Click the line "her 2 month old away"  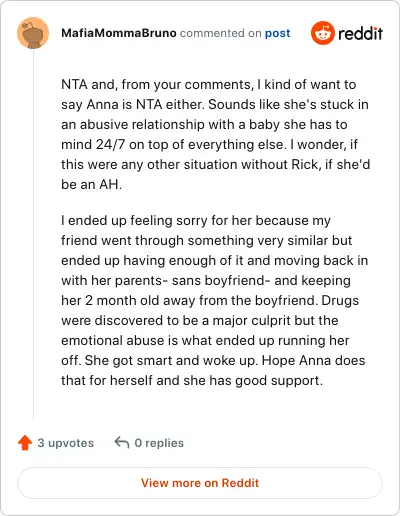click(x=210, y=300)
